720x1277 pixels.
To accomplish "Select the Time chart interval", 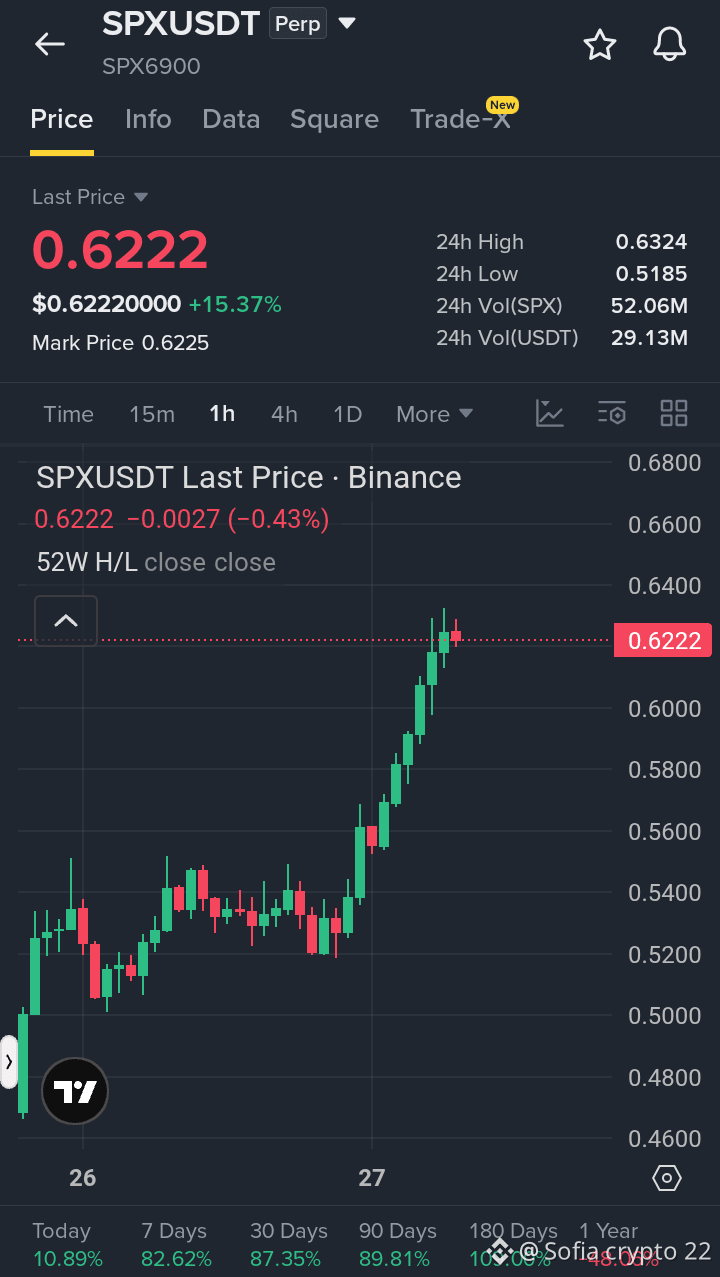I will pyautogui.click(x=68, y=414).
